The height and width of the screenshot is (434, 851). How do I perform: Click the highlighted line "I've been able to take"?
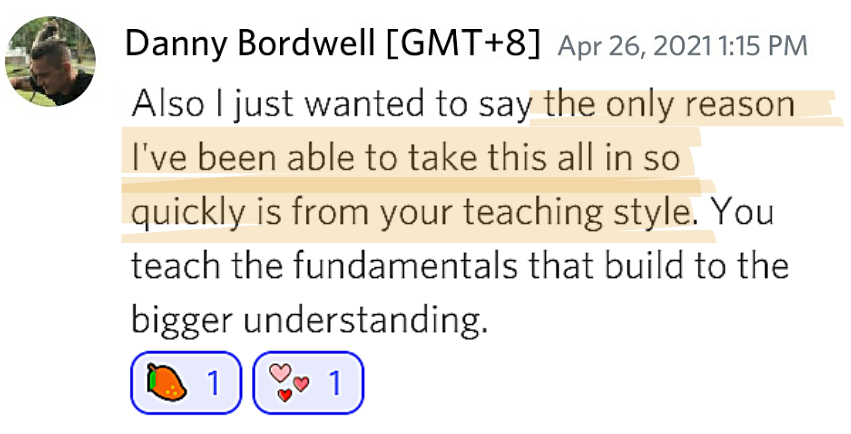click(306, 157)
